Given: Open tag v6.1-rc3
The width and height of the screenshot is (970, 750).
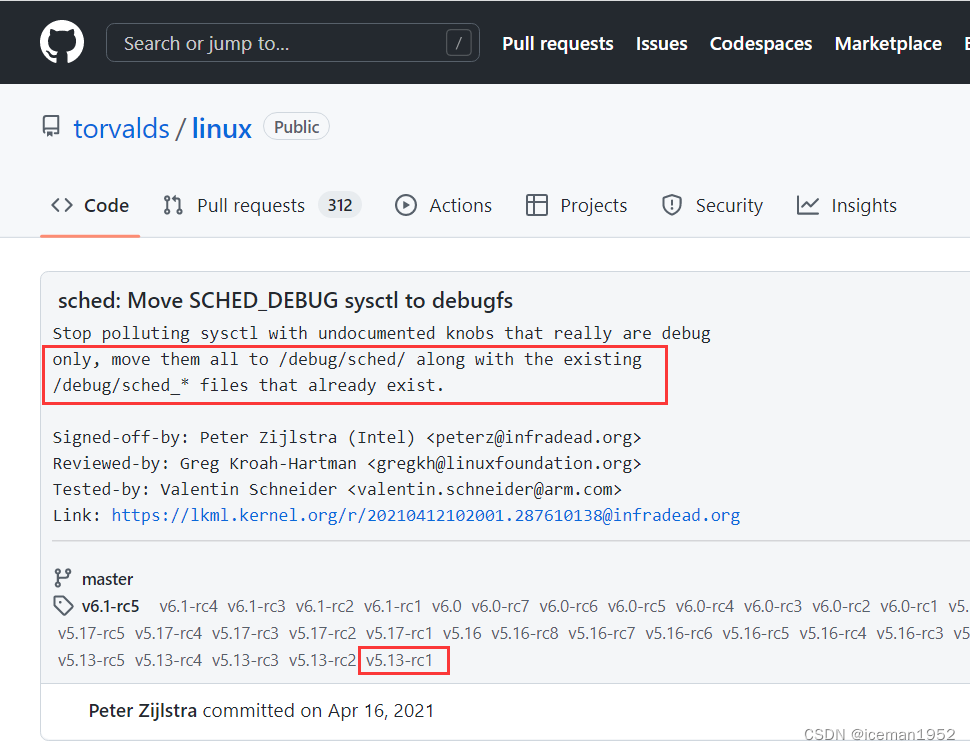Looking at the screenshot, I should pos(257,606).
